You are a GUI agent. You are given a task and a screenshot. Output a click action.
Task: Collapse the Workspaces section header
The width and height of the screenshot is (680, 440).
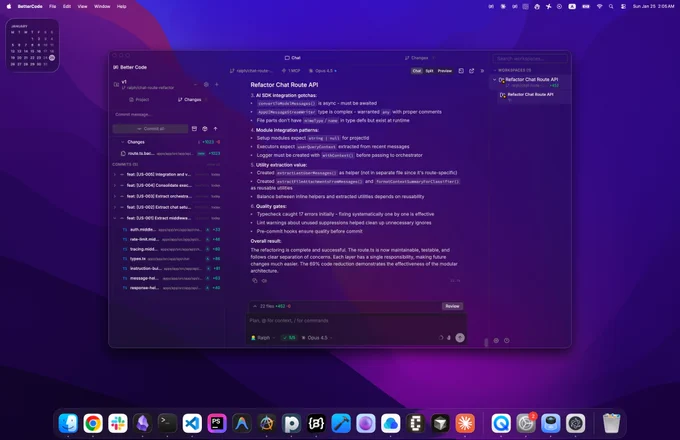coord(512,70)
